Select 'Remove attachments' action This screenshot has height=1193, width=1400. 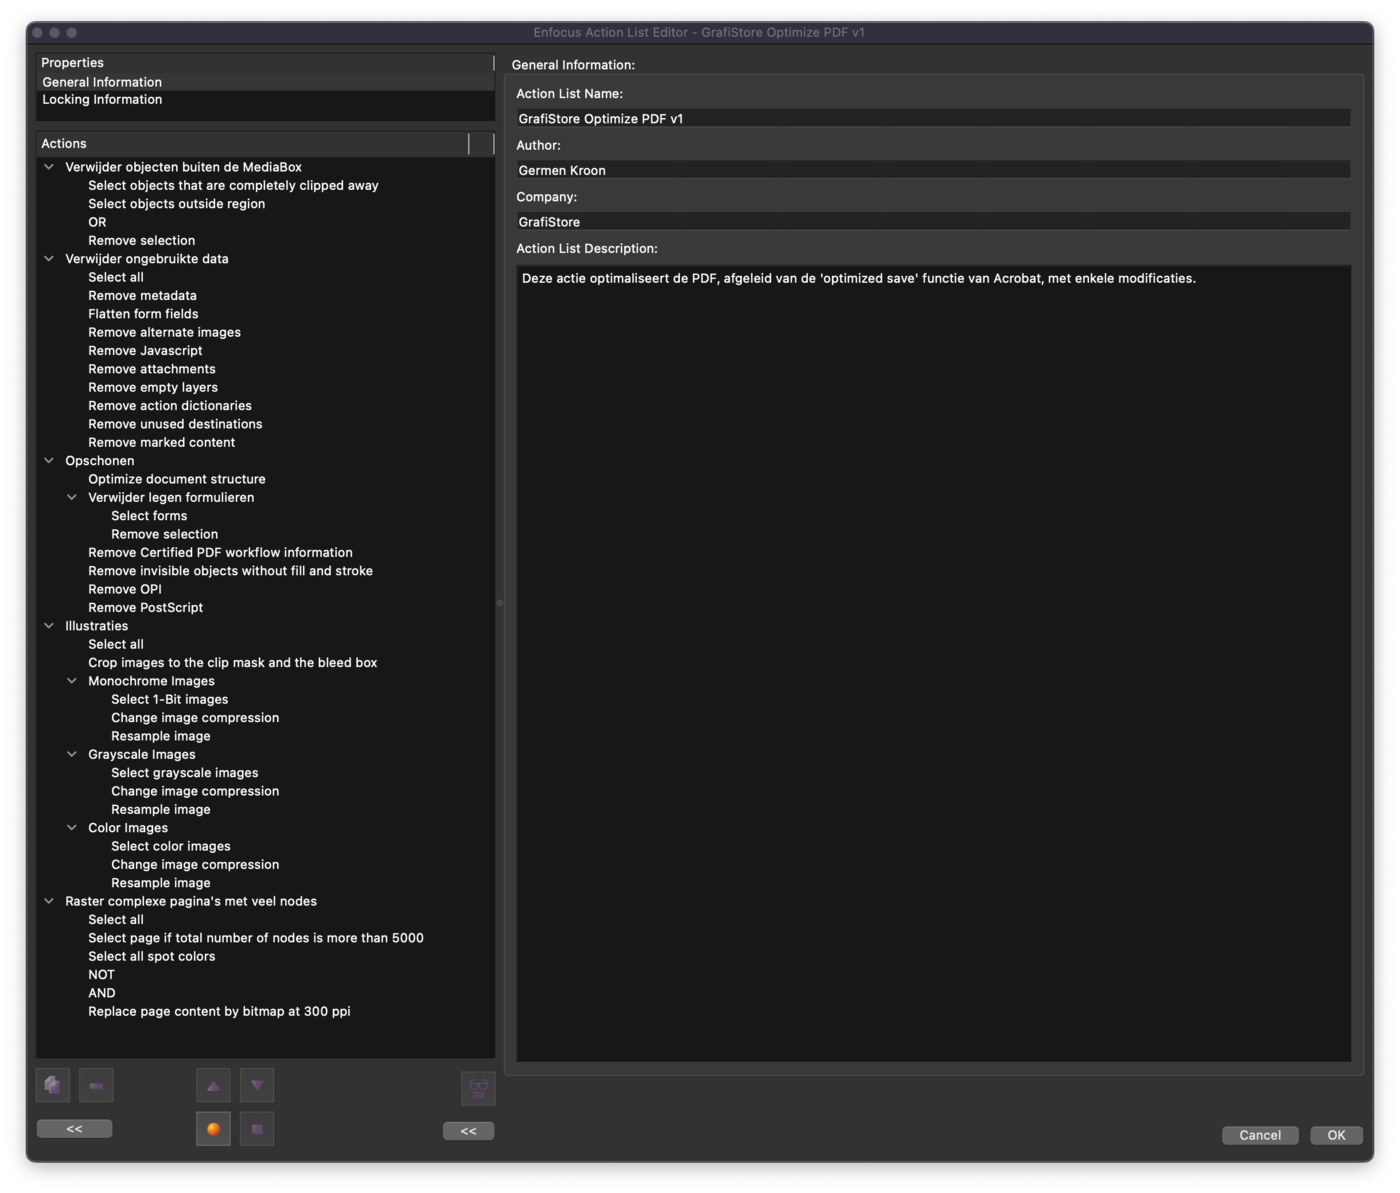coord(152,369)
